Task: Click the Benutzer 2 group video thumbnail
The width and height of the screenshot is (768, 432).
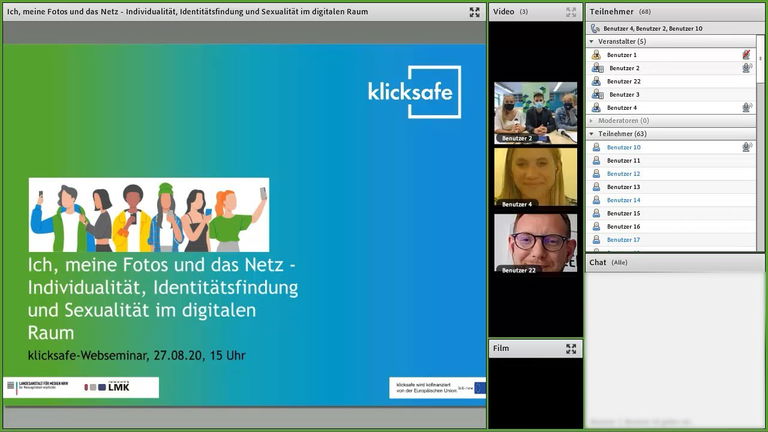Action: (x=535, y=112)
